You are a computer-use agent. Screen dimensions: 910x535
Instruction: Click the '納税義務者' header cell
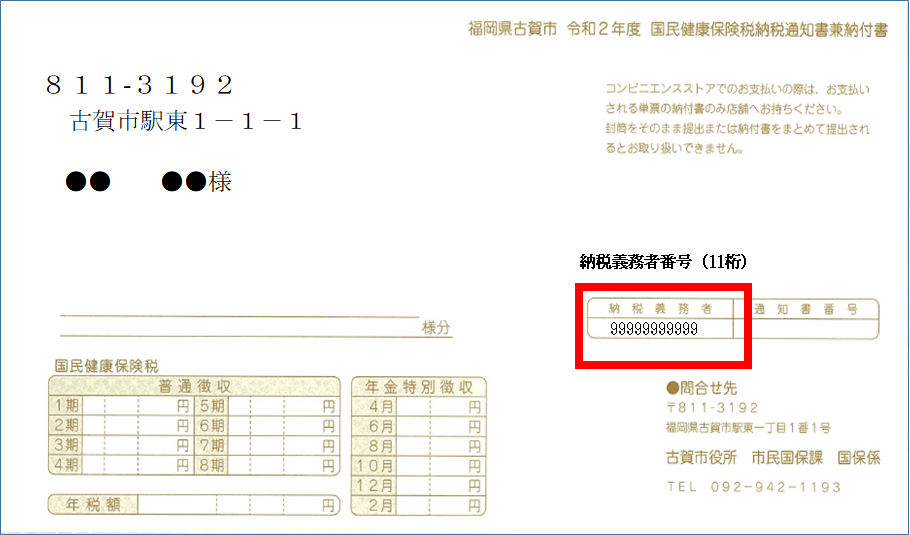tap(660, 309)
